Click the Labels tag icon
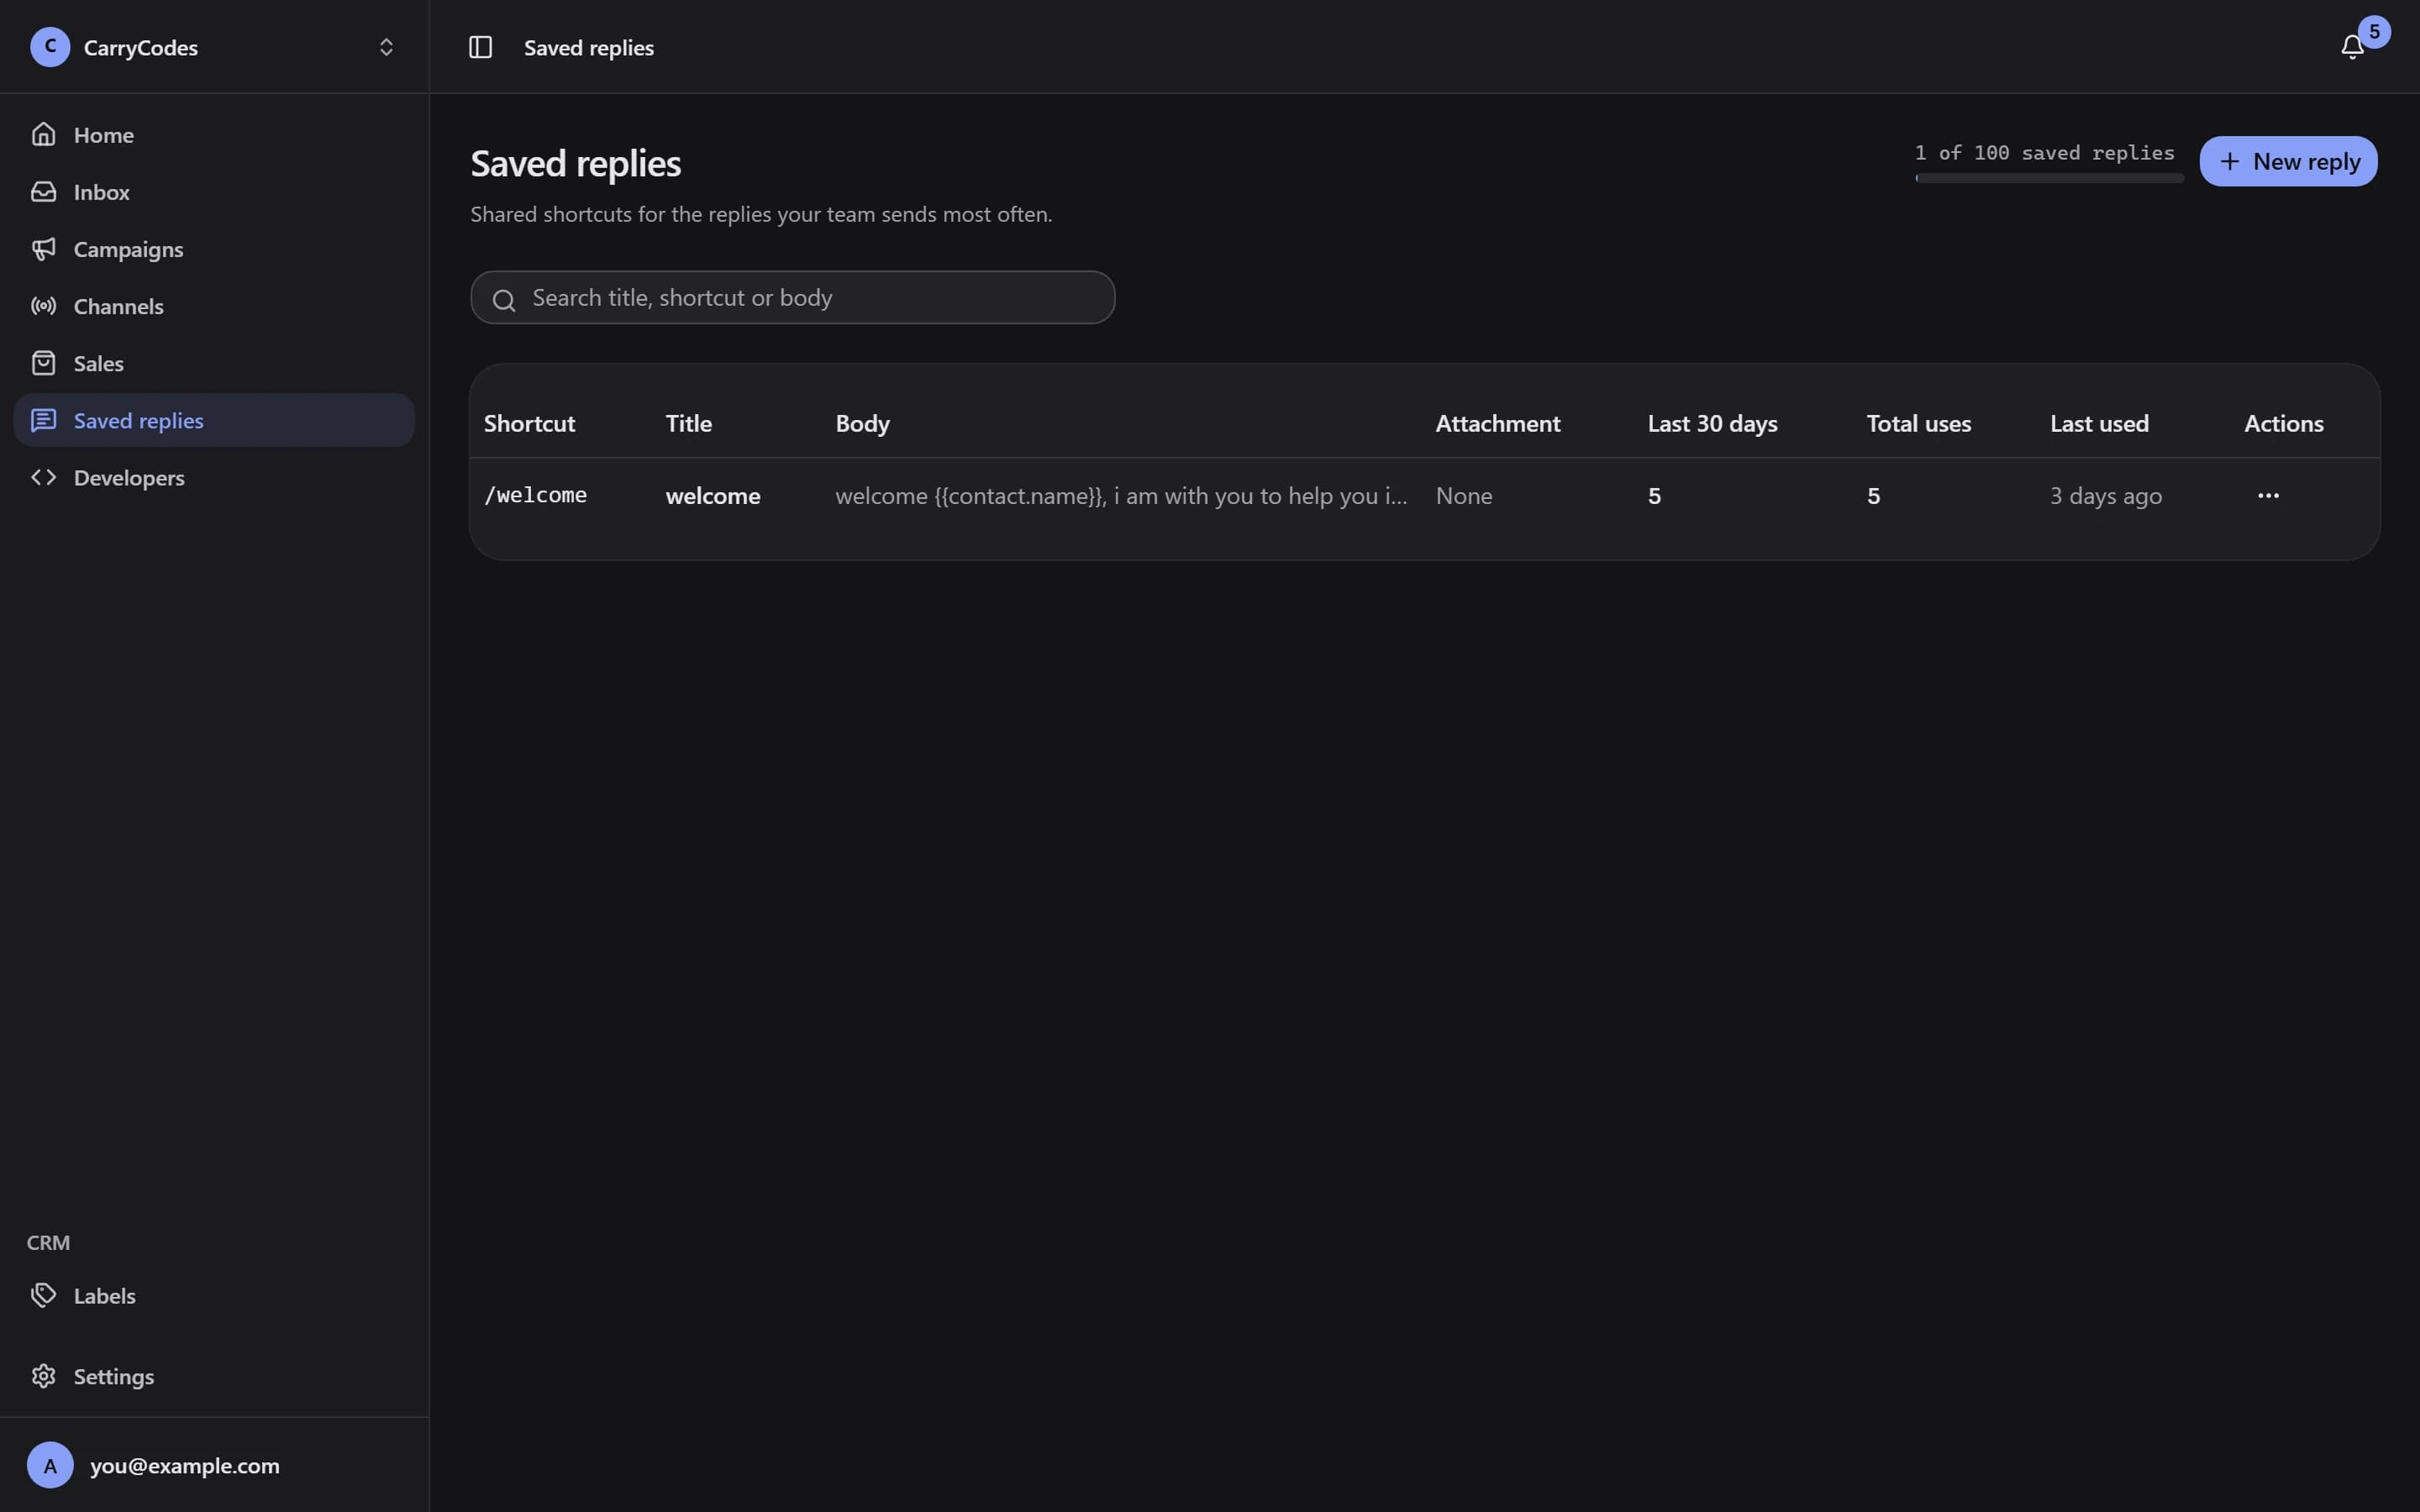2420x1512 pixels. pos(43,1295)
